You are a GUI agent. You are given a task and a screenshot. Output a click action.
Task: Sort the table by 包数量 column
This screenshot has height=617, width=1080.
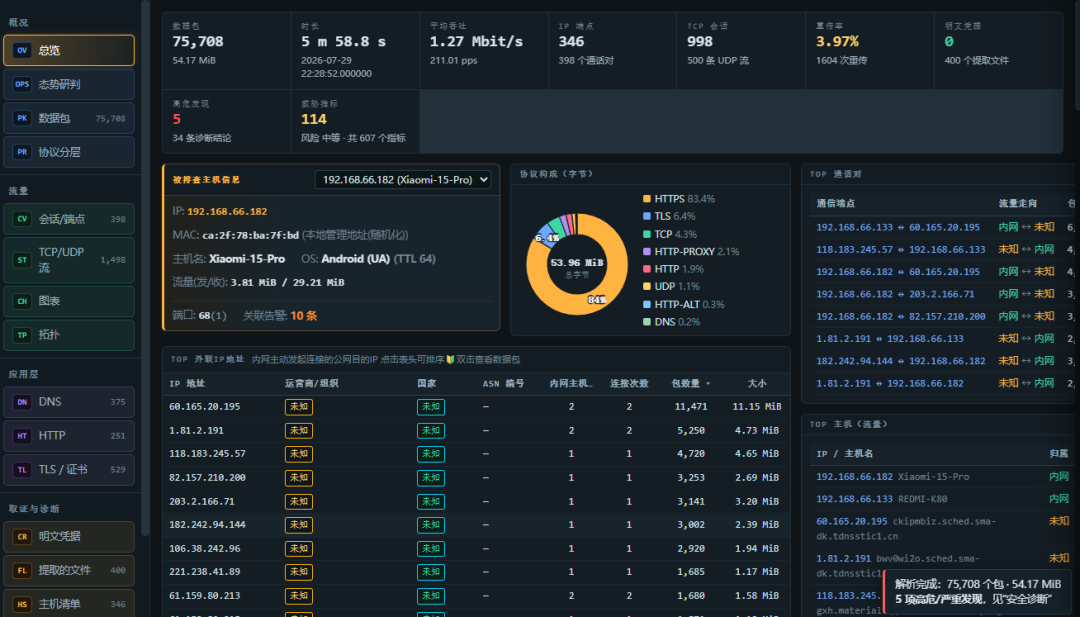point(690,384)
